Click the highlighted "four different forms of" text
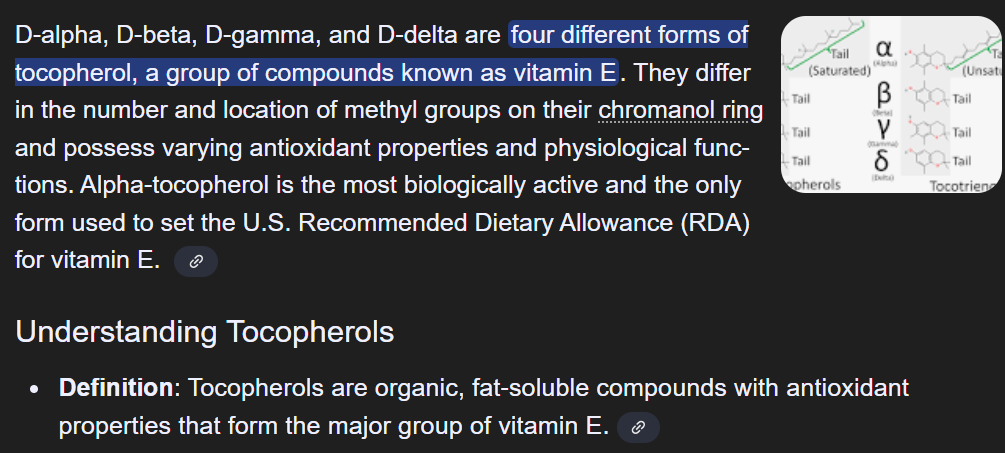The image size is (1005, 453). click(x=629, y=36)
